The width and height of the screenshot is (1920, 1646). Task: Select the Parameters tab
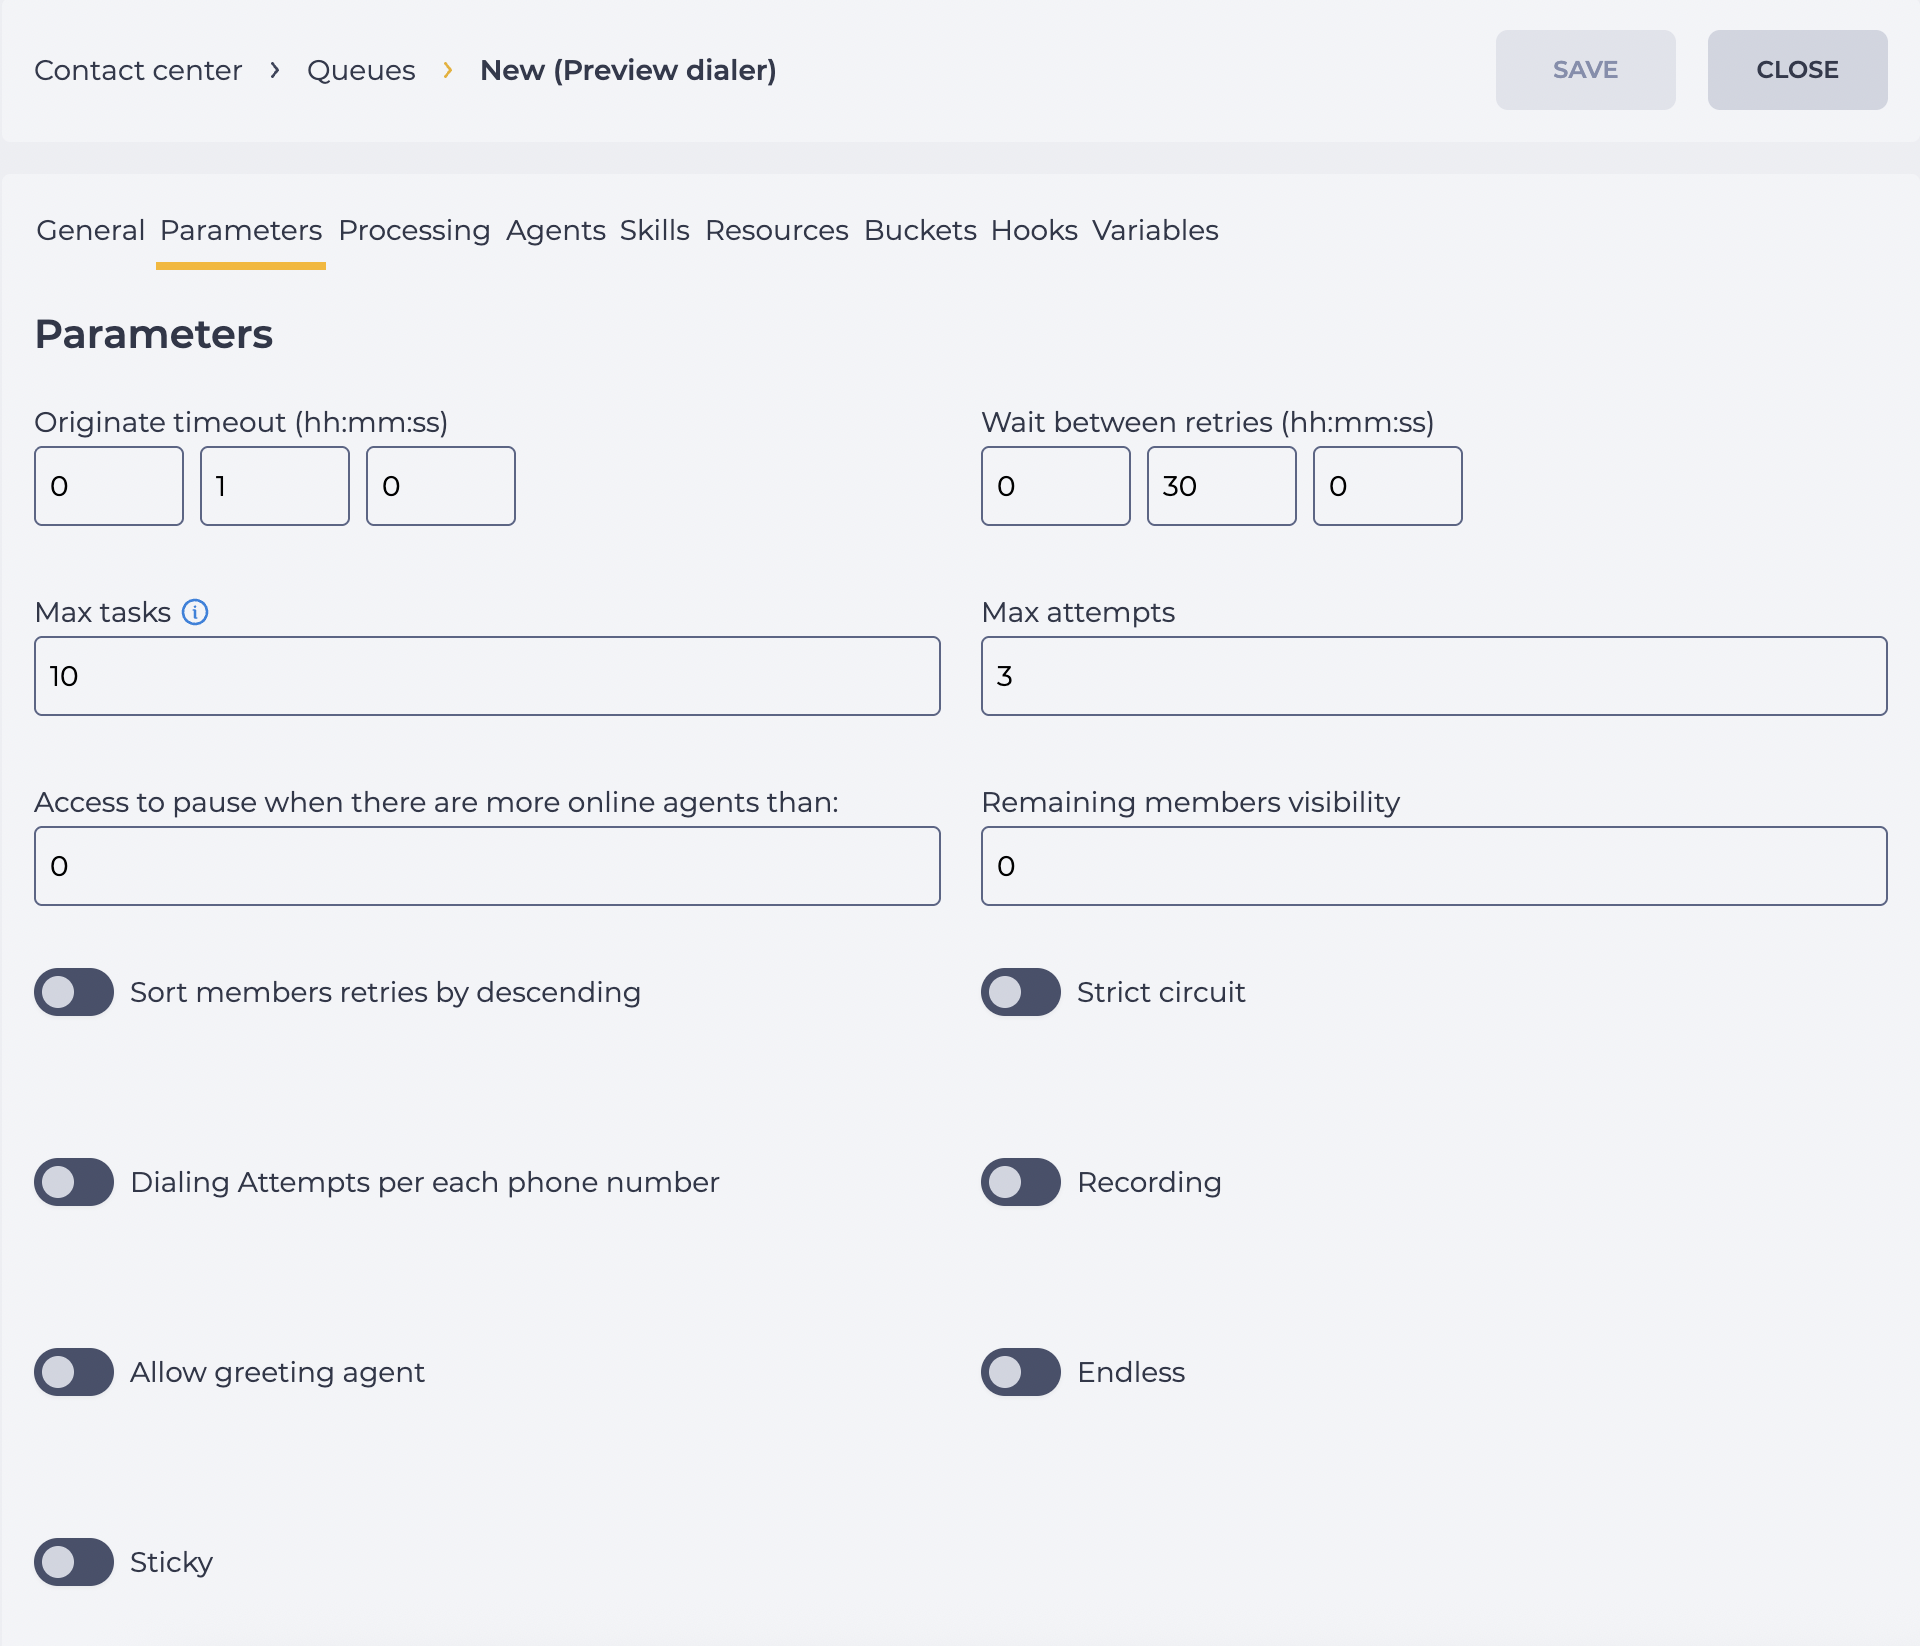(x=241, y=230)
